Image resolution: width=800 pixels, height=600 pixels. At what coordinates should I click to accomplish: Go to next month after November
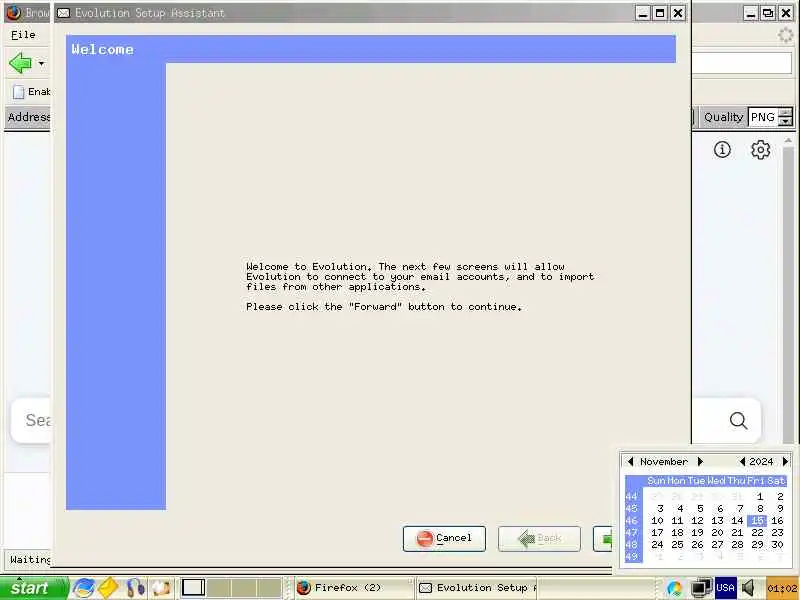(701, 461)
